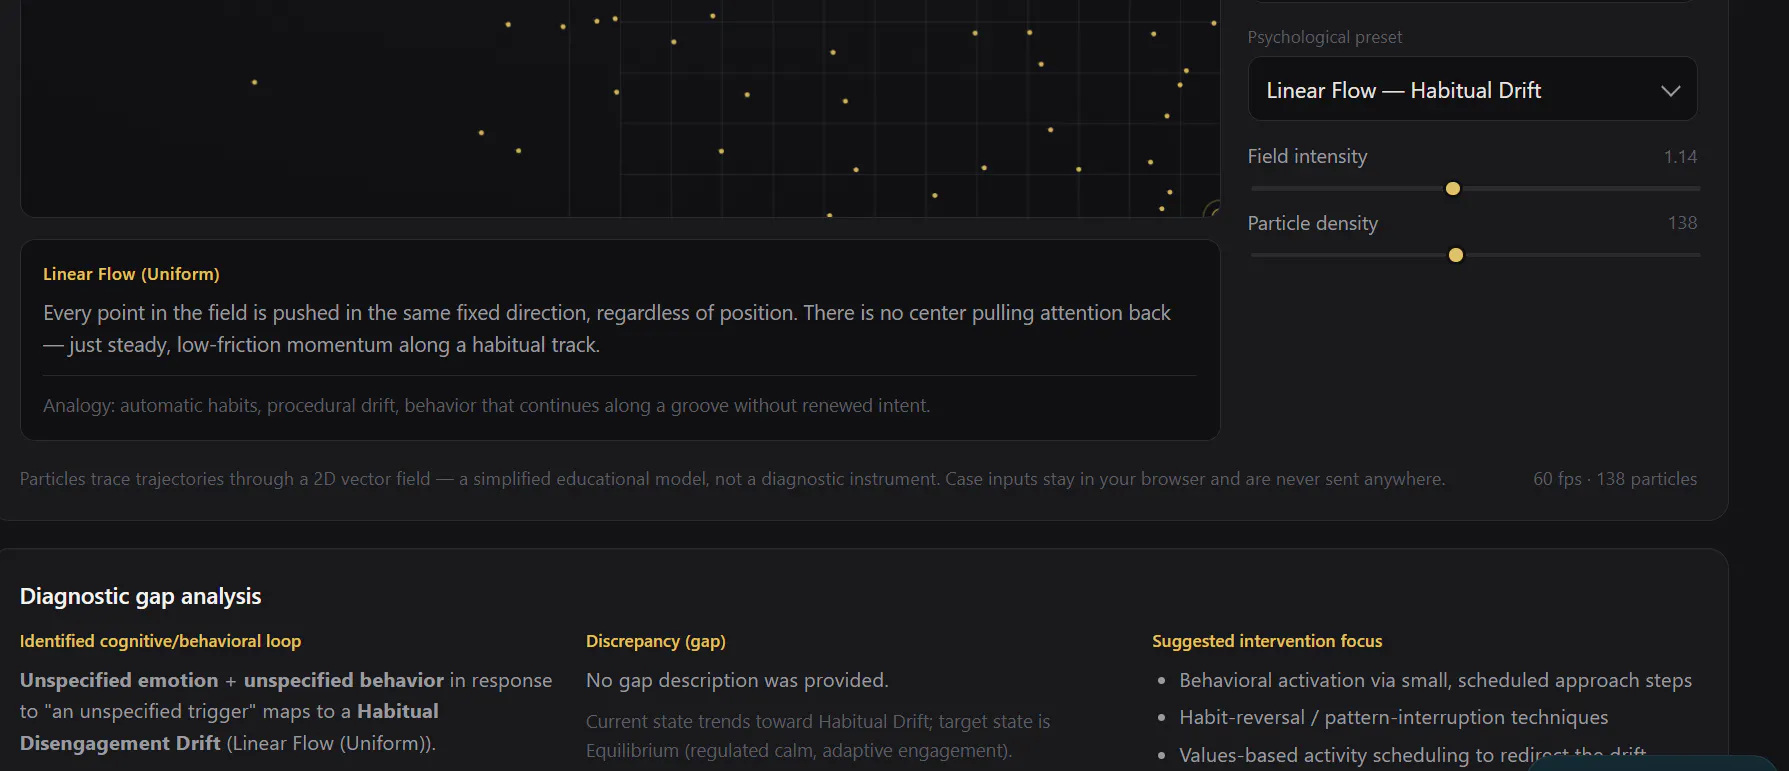Click the particle field canvas
1789x771 pixels.
pos(620,108)
